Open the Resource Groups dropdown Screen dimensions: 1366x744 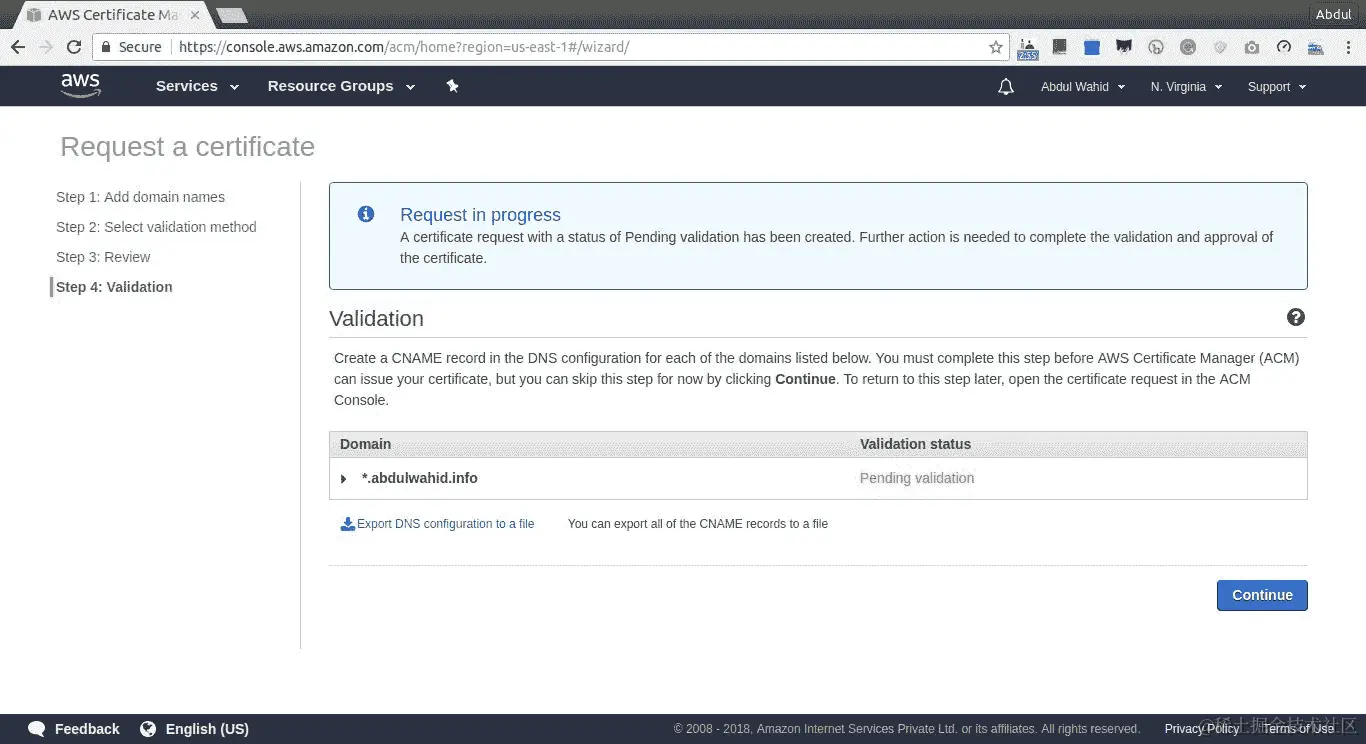pos(341,86)
